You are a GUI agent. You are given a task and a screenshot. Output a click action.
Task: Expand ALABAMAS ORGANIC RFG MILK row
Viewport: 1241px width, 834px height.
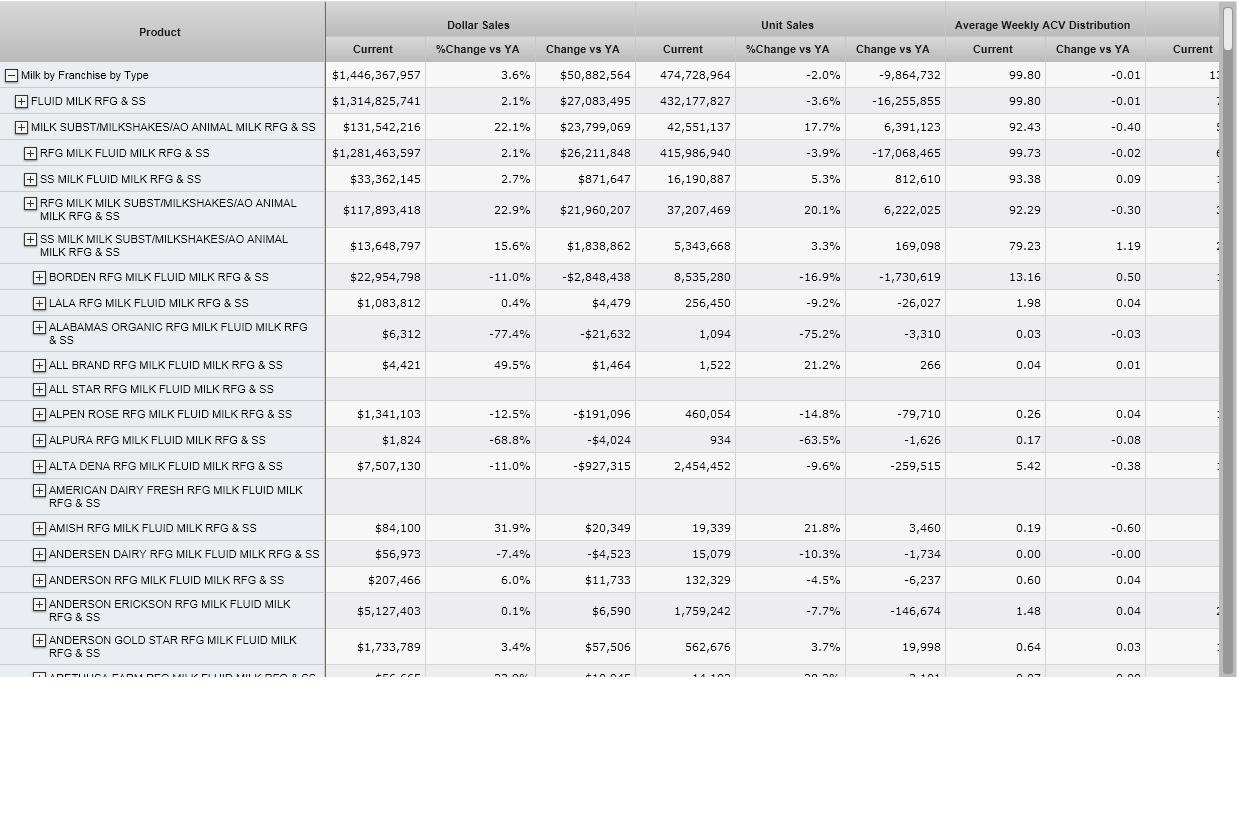click(x=39, y=328)
